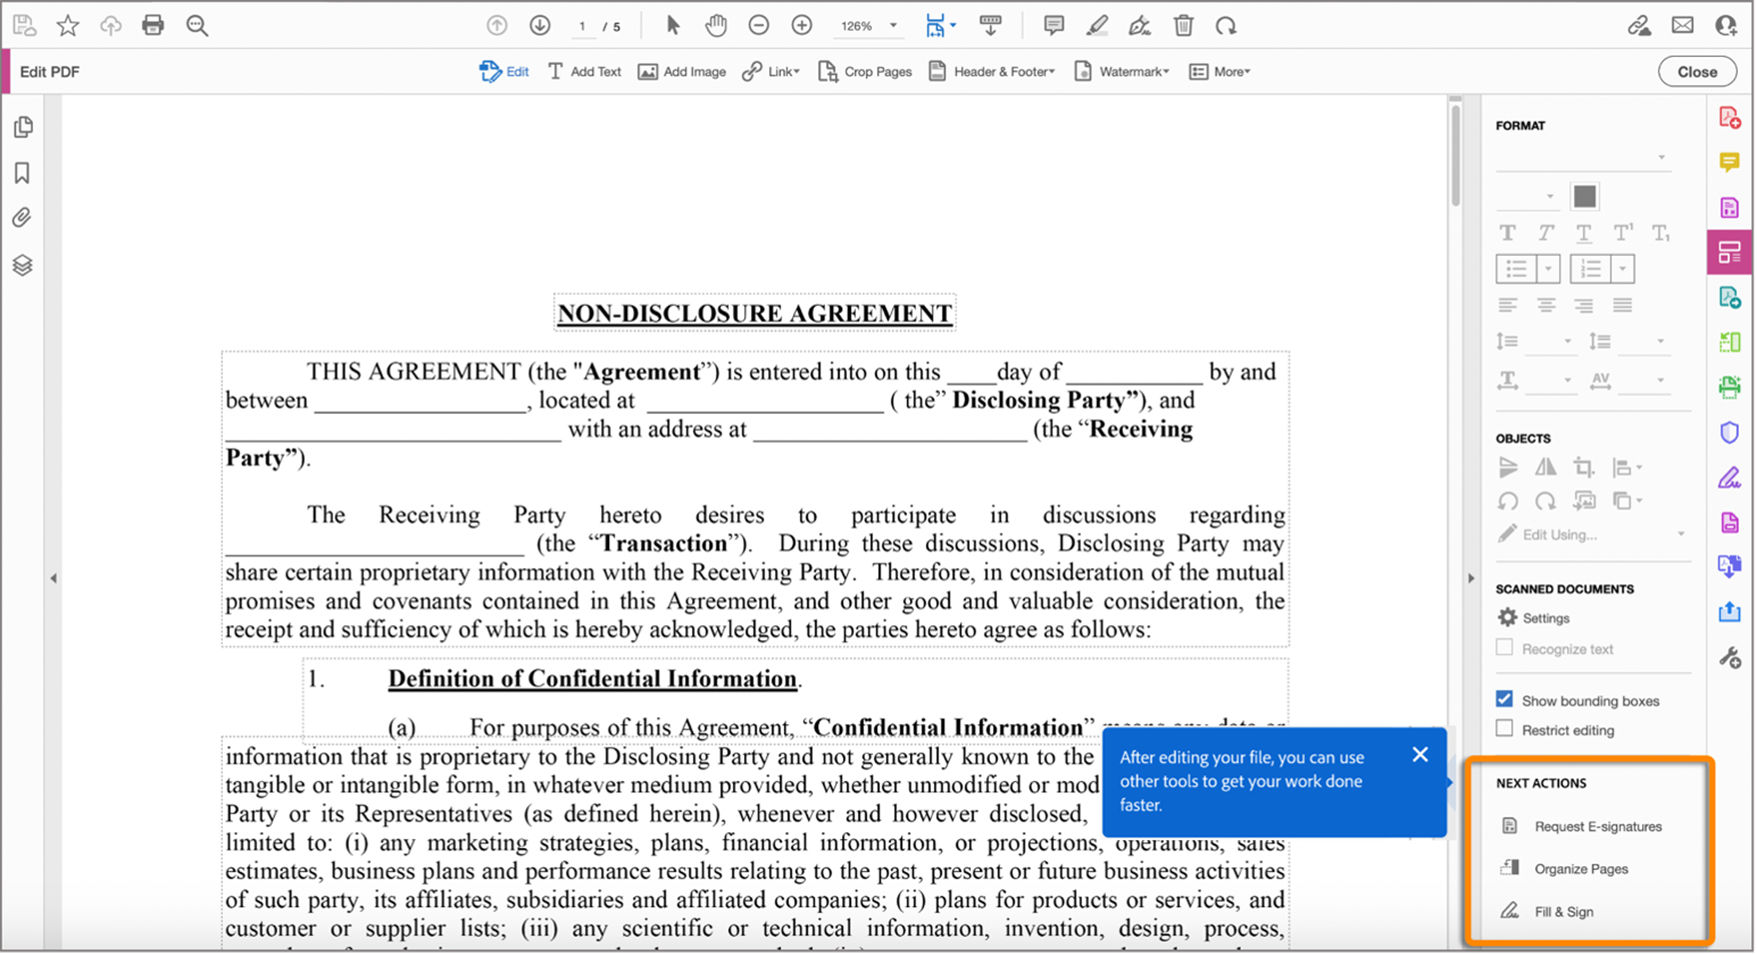Open the More menu in the toolbar
The height and width of the screenshot is (955, 1757).
[1218, 71]
